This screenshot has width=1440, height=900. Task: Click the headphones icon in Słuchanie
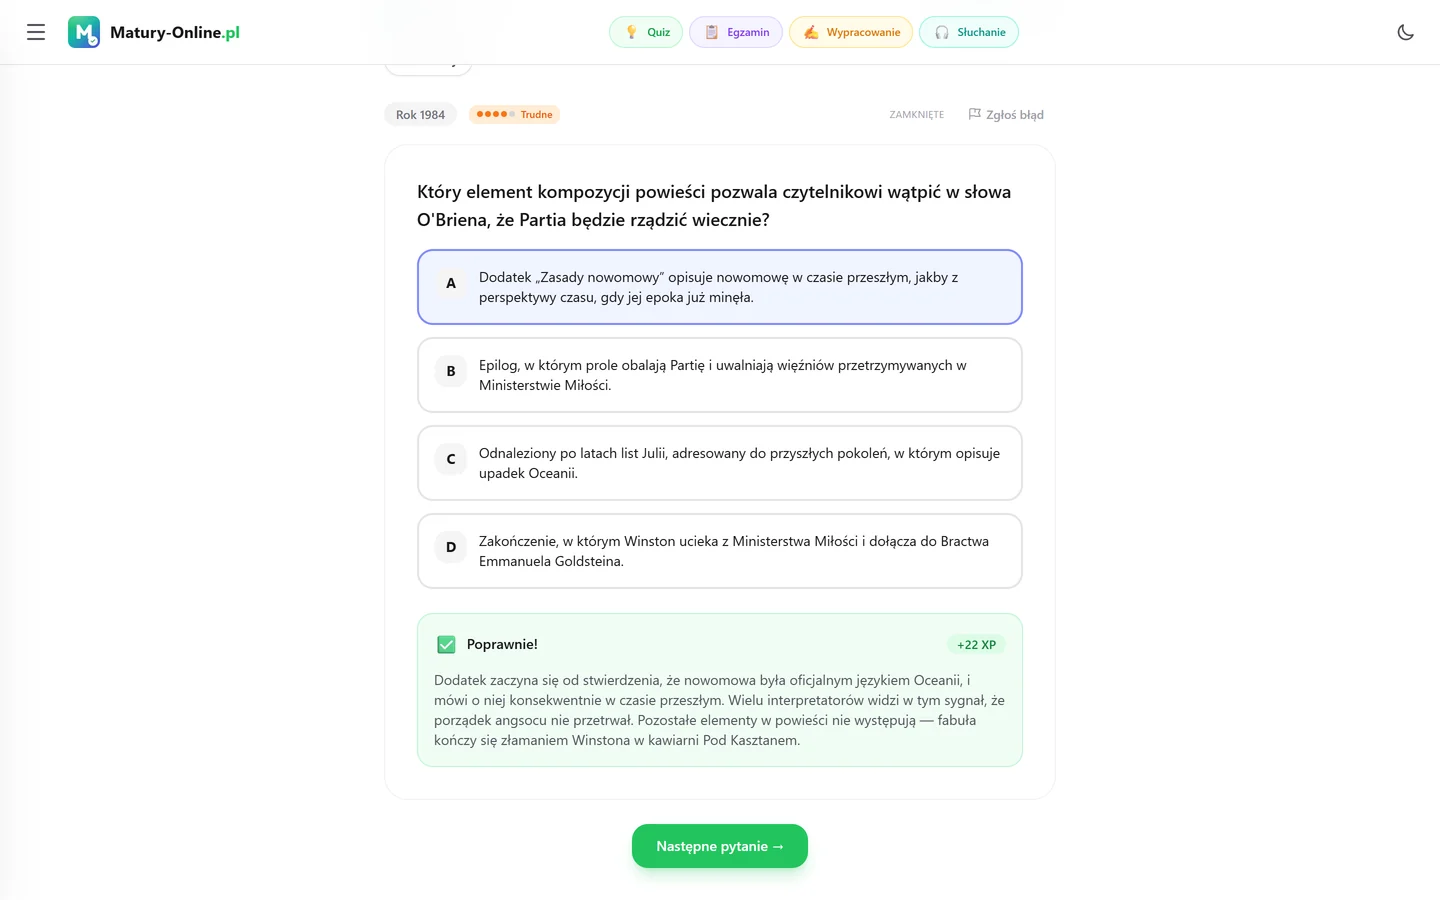pyautogui.click(x=942, y=32)
